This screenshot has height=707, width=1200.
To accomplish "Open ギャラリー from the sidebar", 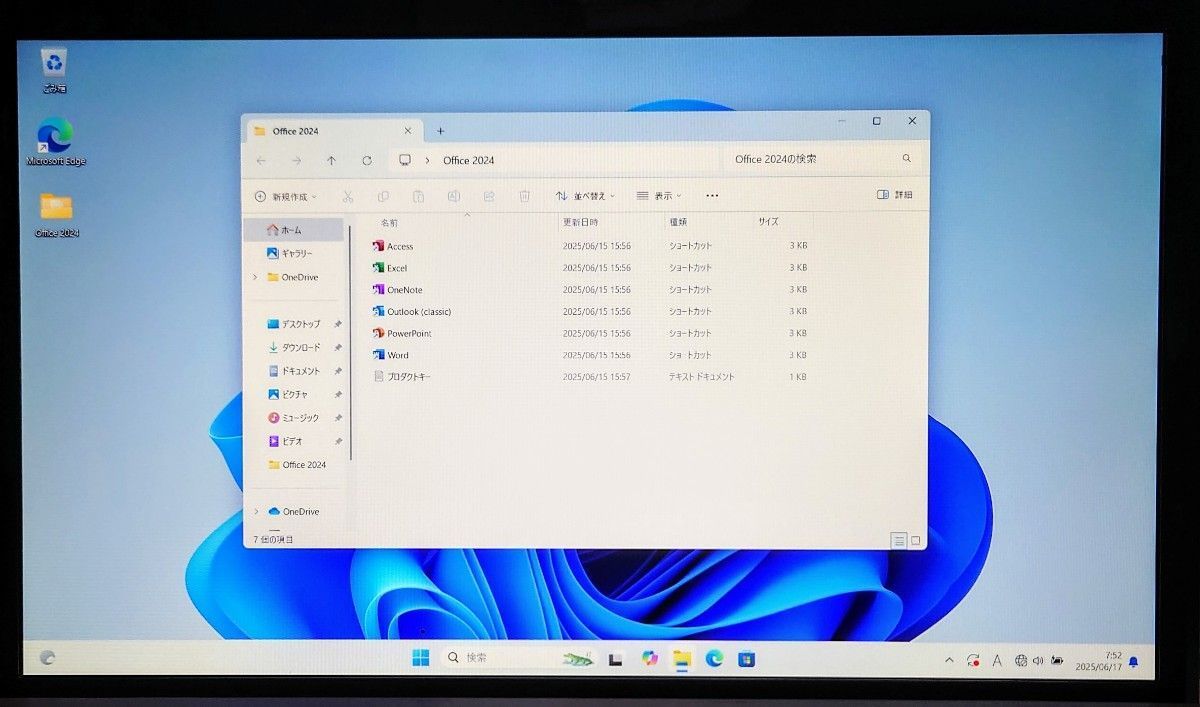I will pos(297,253).
